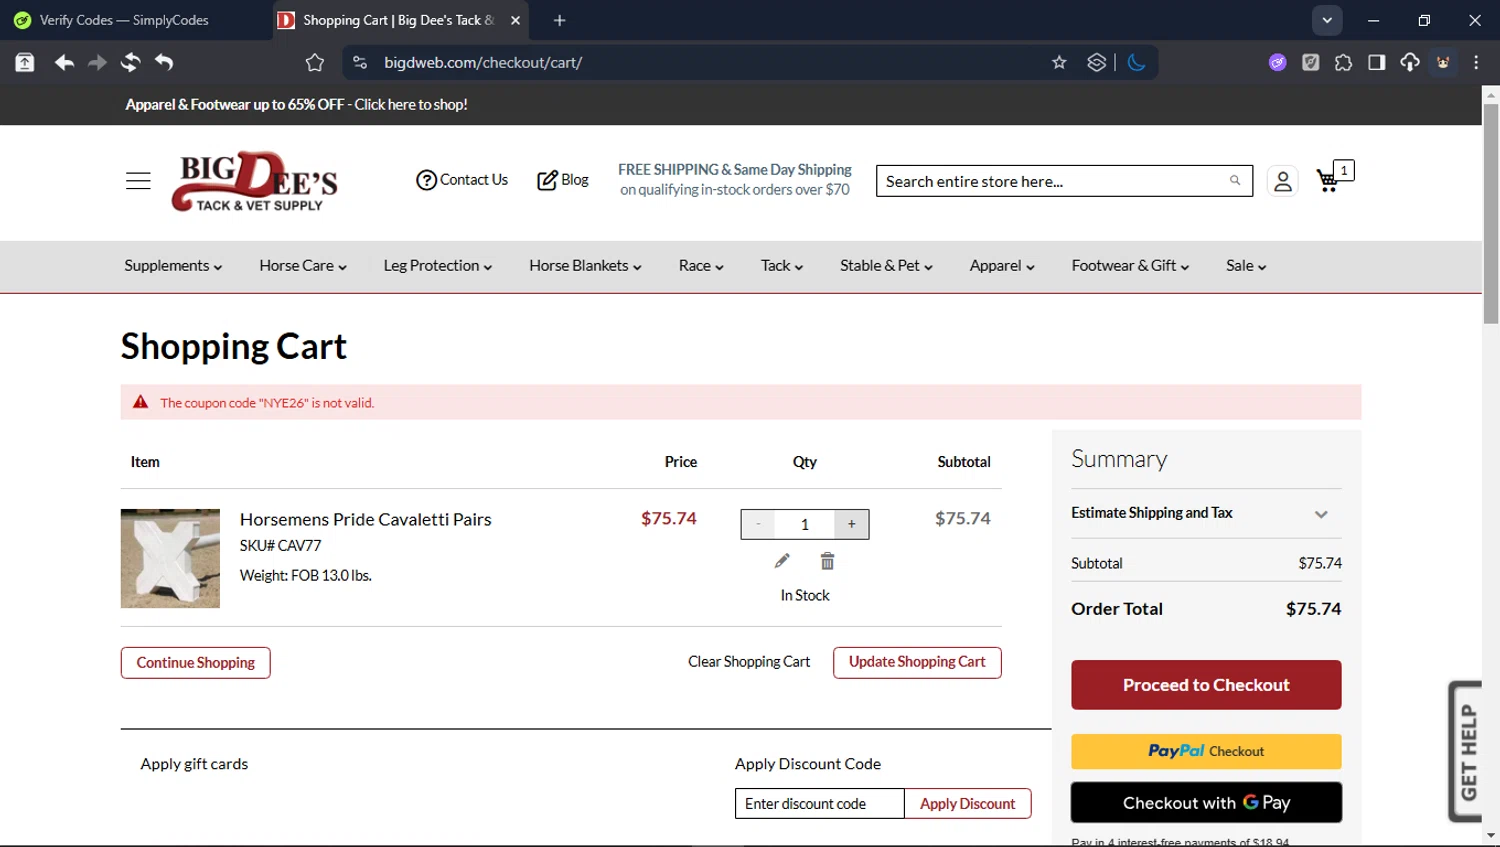Click the curved-arrow undo icon in browser toolbar
This screenshot has height=847, width=1500.
coord(164,63)
